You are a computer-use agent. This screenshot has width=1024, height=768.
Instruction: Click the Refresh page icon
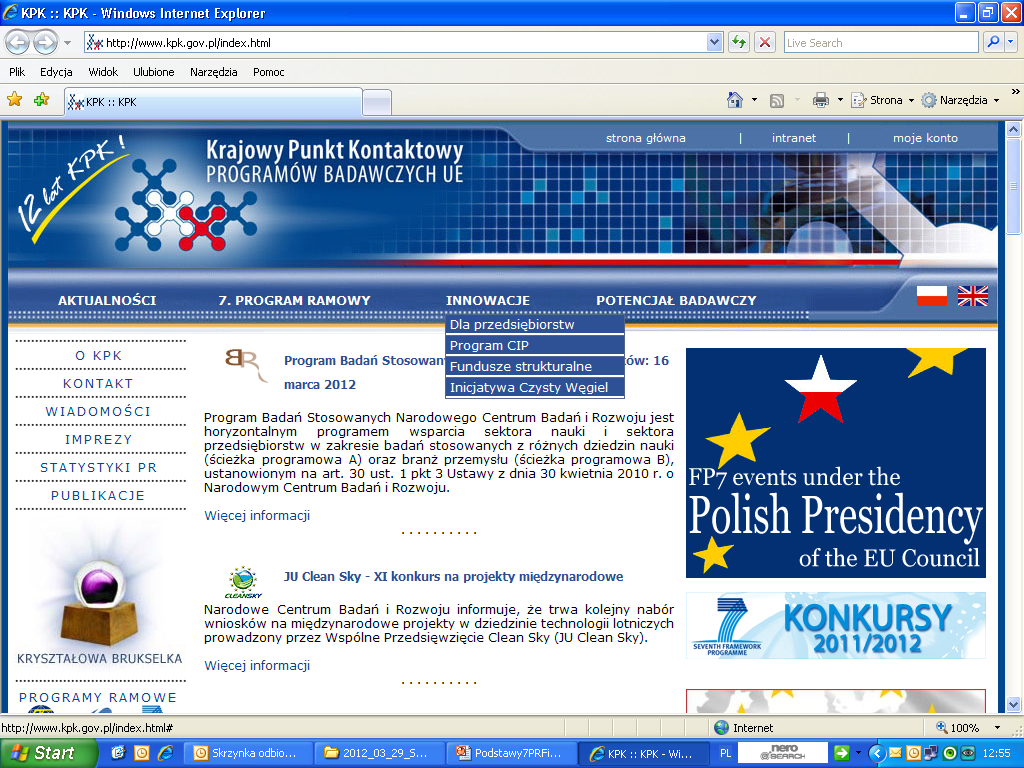click(x=739, y=43)
